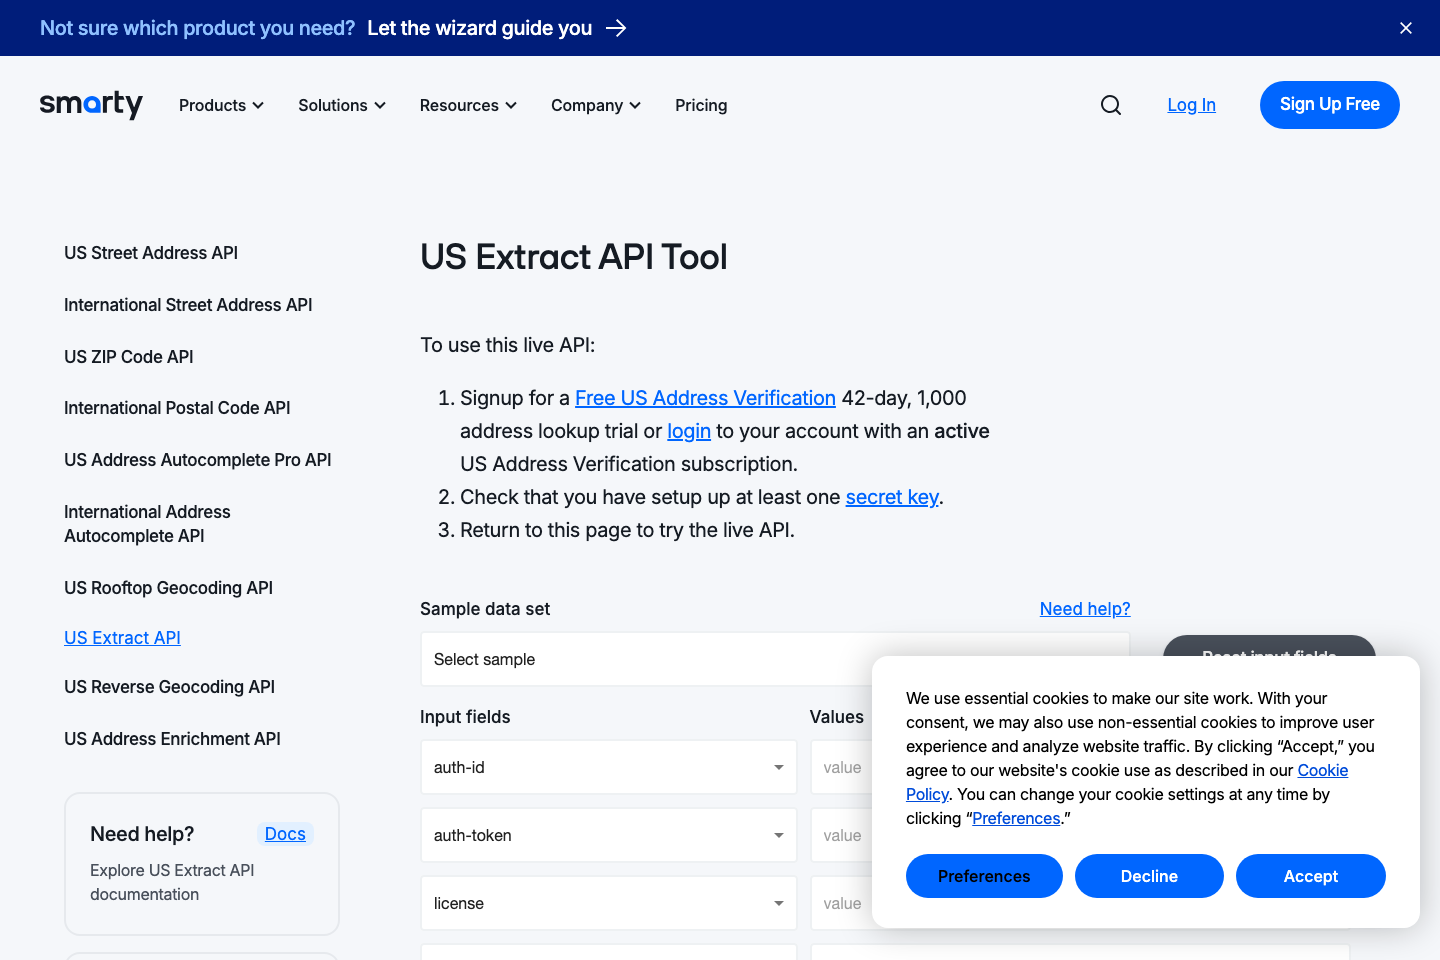The width and height of the screenshot is (1440, 960).
Task: Select US Rooftop Geocoding API in the sidebar
Action: [168, 588]
